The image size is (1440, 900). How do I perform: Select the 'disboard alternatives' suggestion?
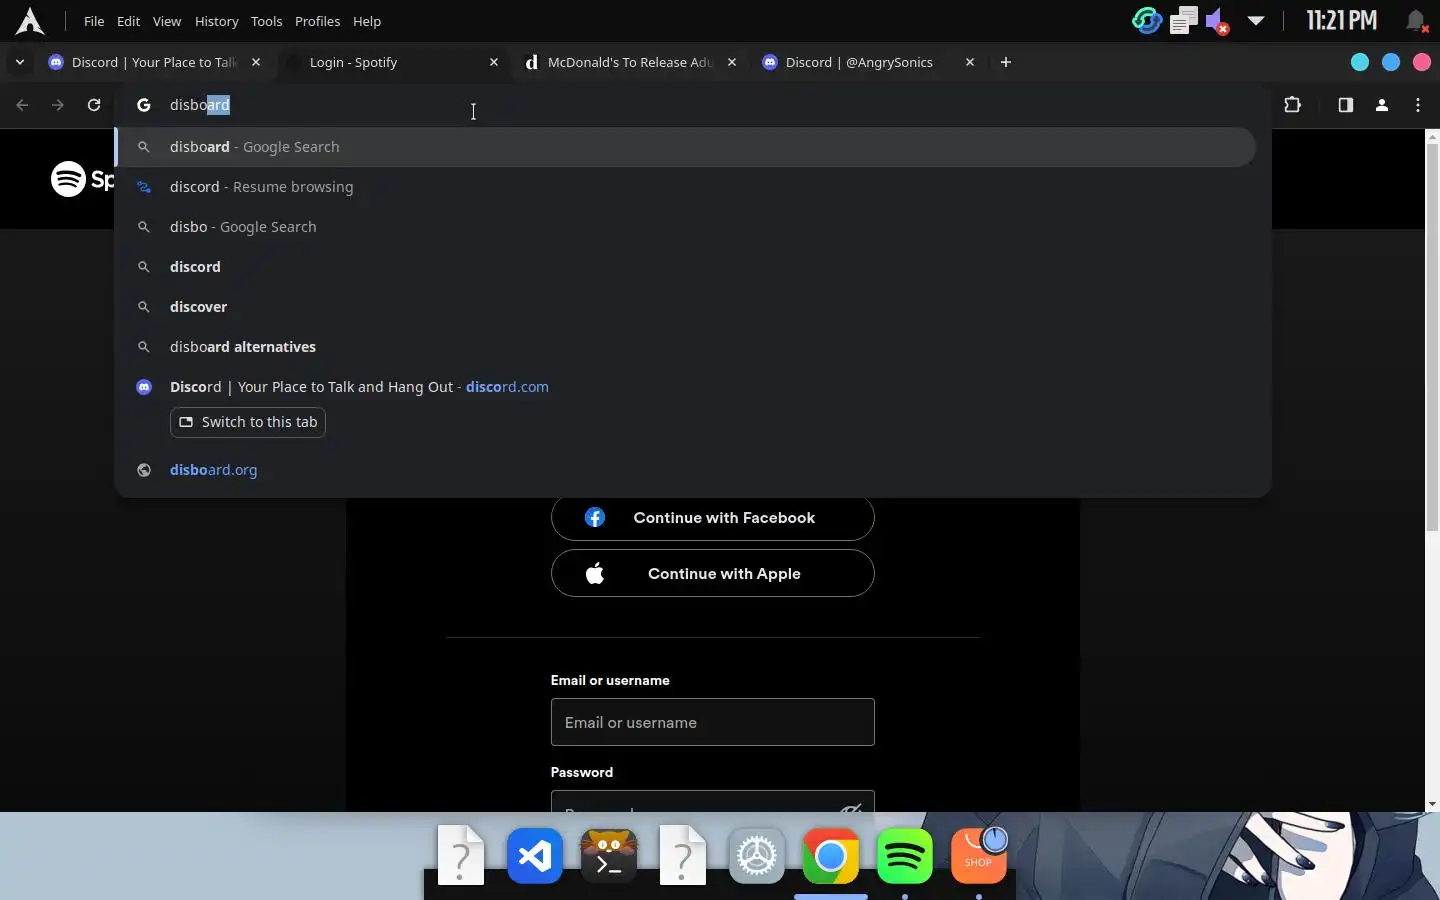tap(686, 347)
